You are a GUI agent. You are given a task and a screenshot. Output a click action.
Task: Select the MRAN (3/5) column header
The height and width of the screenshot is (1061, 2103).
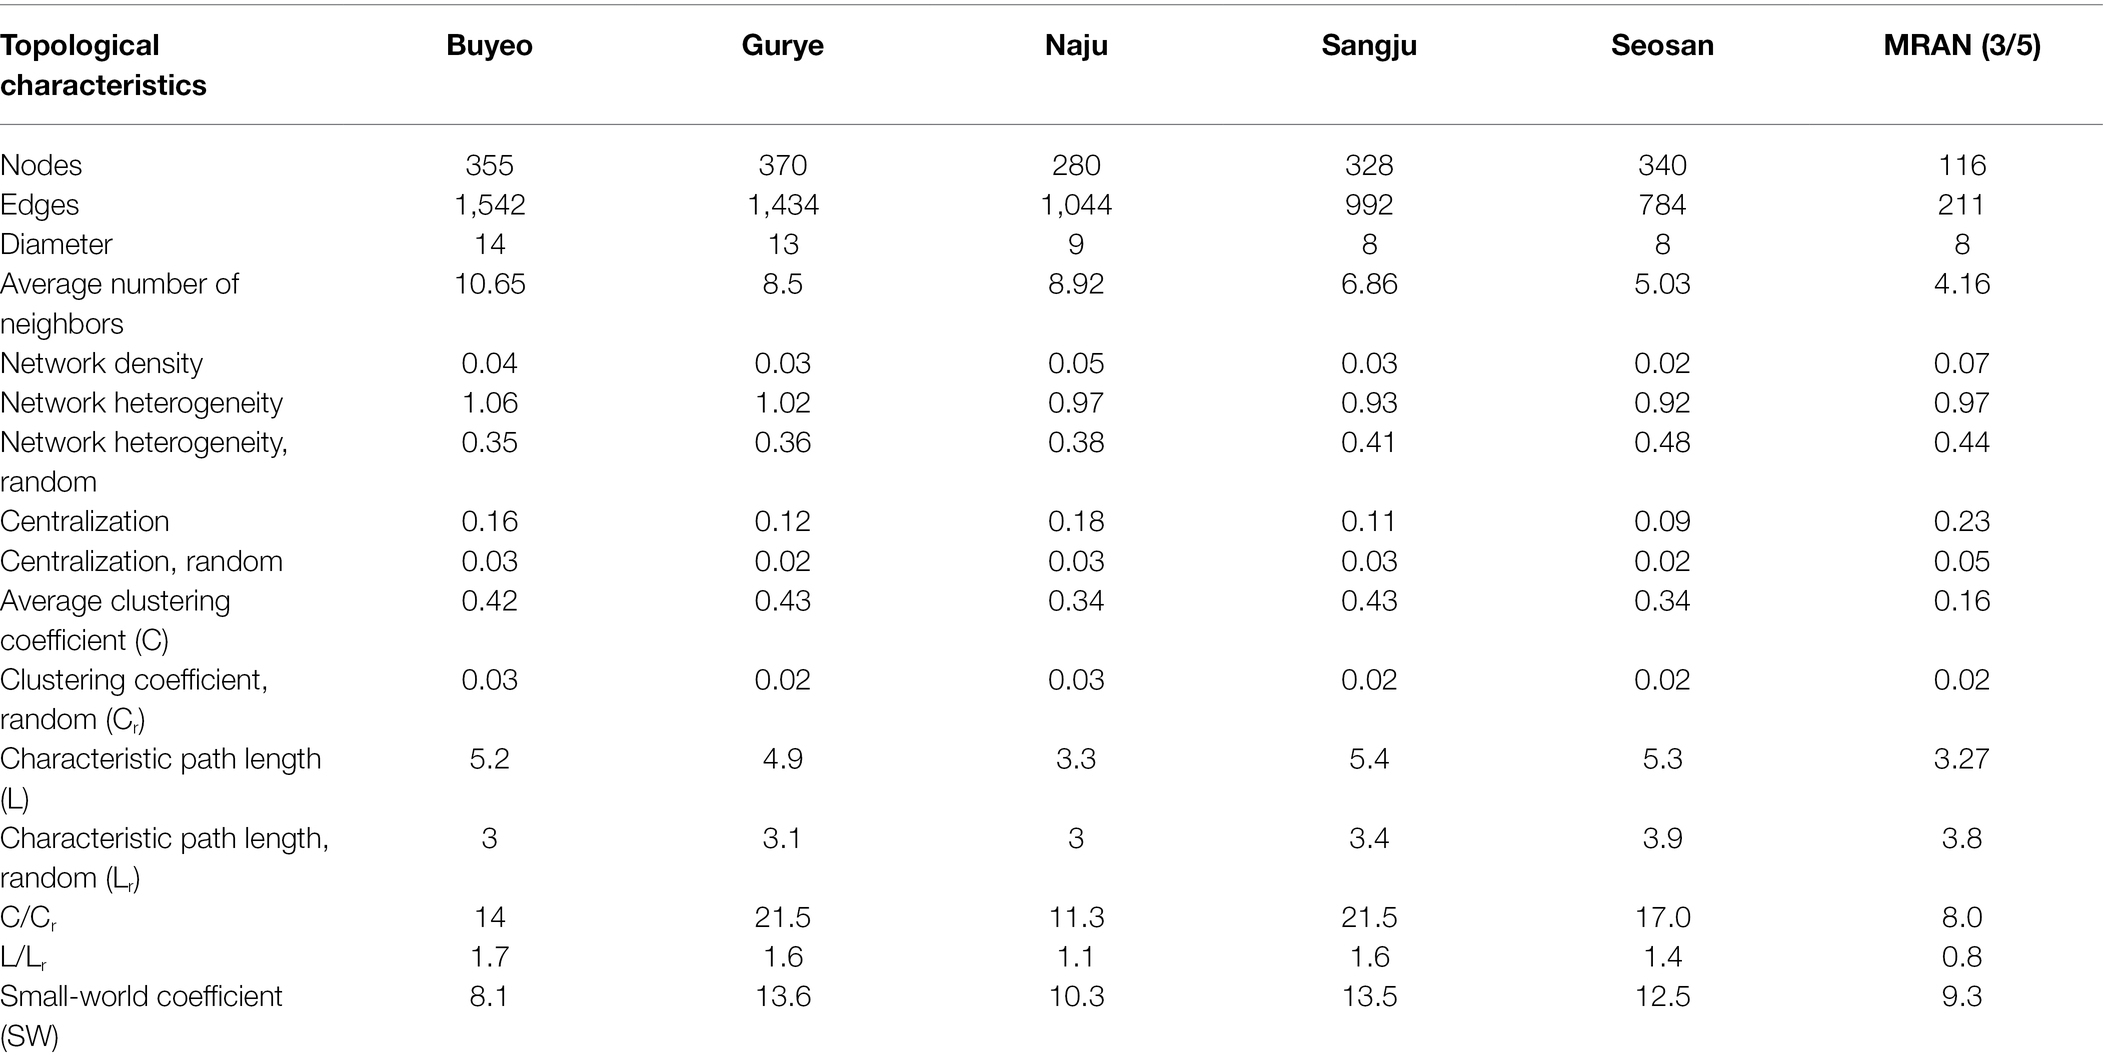pyautogui.click(x=1962, y=46)
